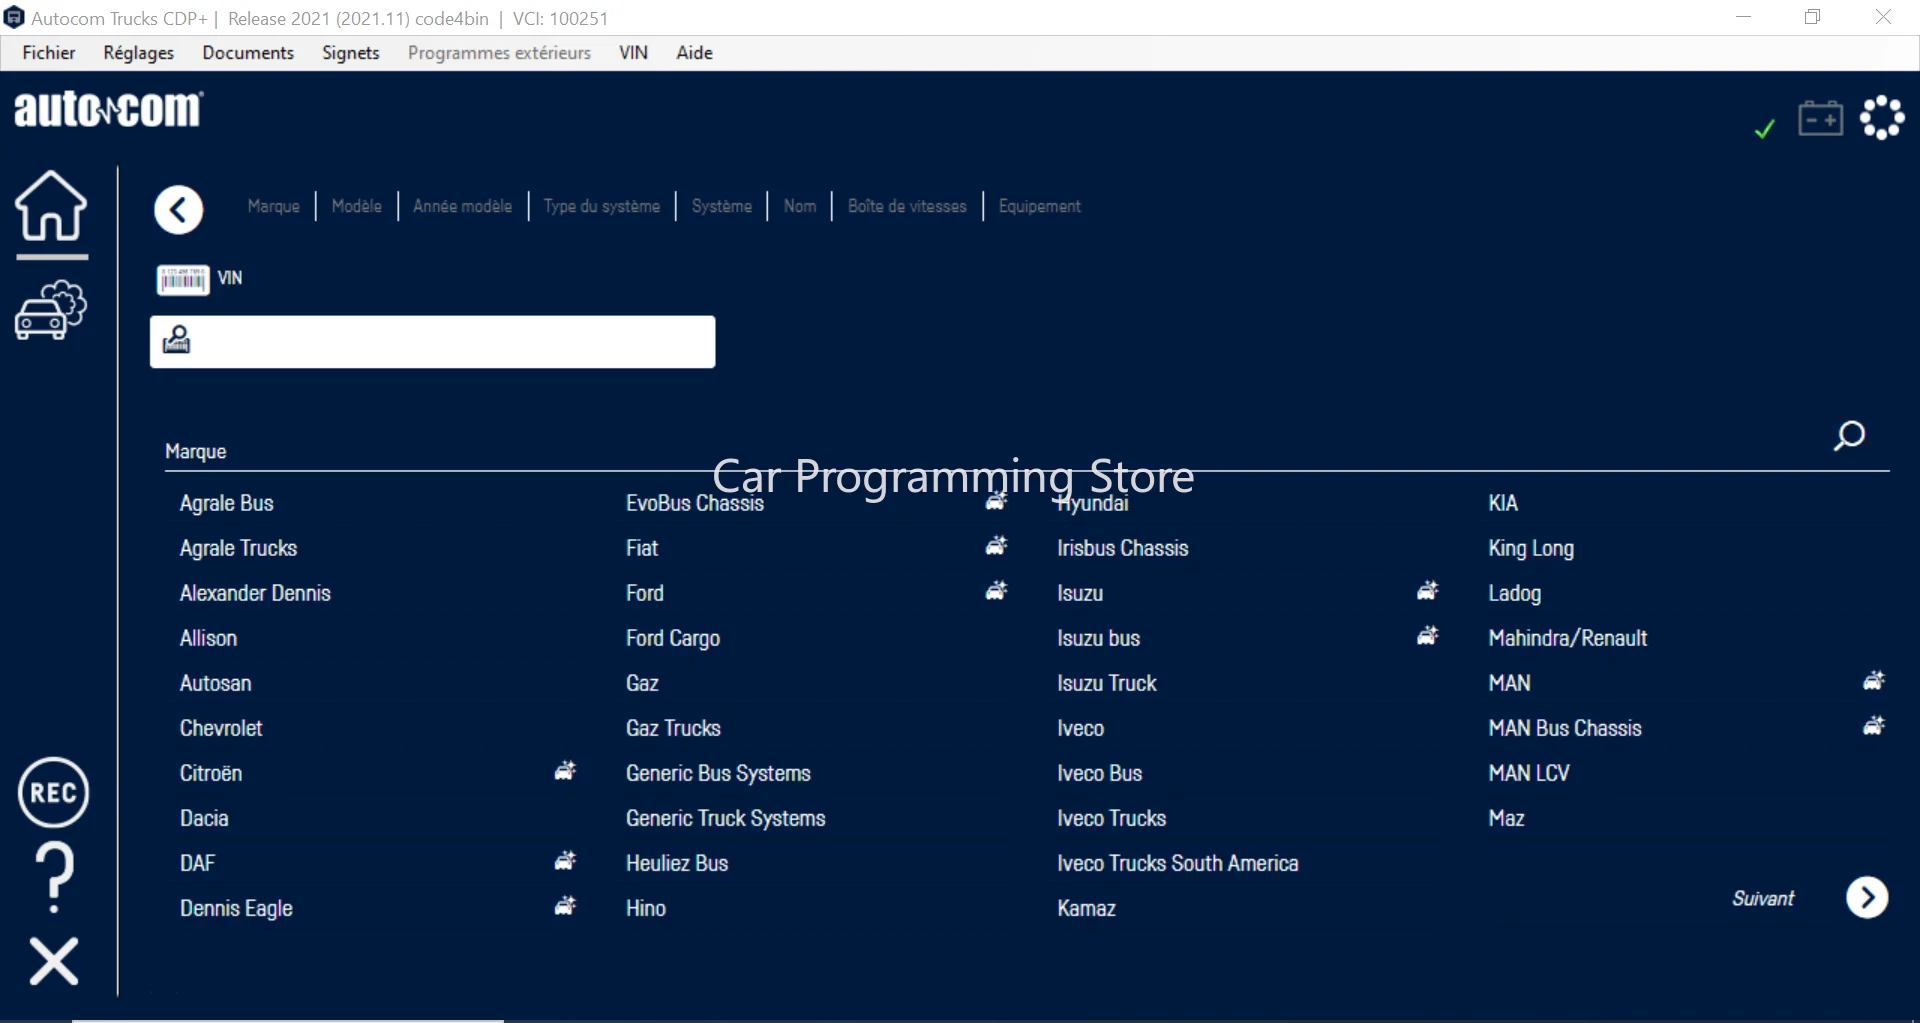Open the Aide menu
1920x1023 pixels.
[x=695, y=53]
